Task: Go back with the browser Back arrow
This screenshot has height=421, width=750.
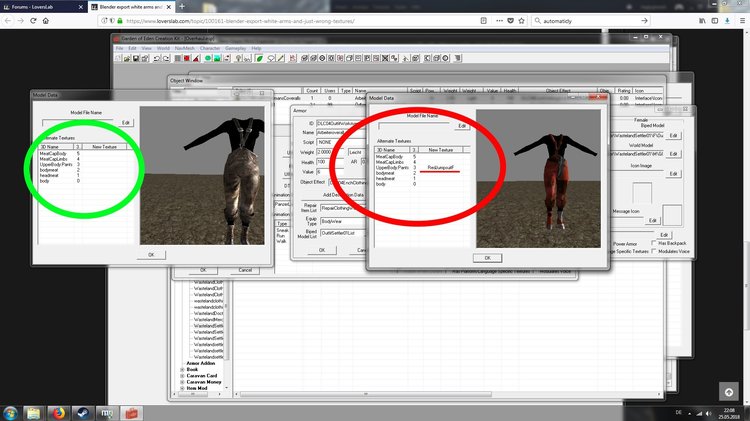Action: point(8,21)
